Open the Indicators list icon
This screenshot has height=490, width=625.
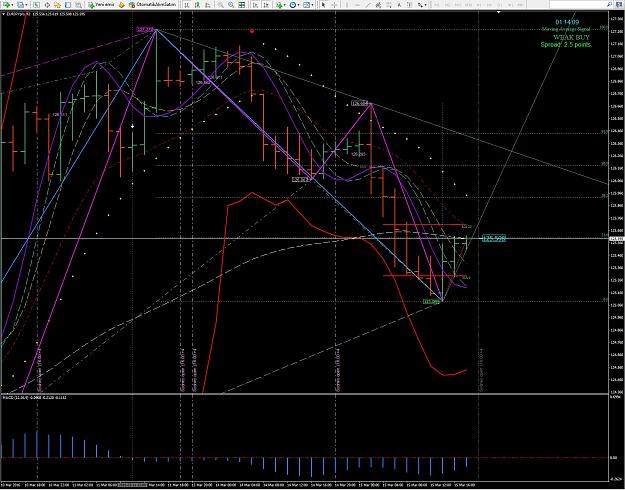click(x=280, y=5)
